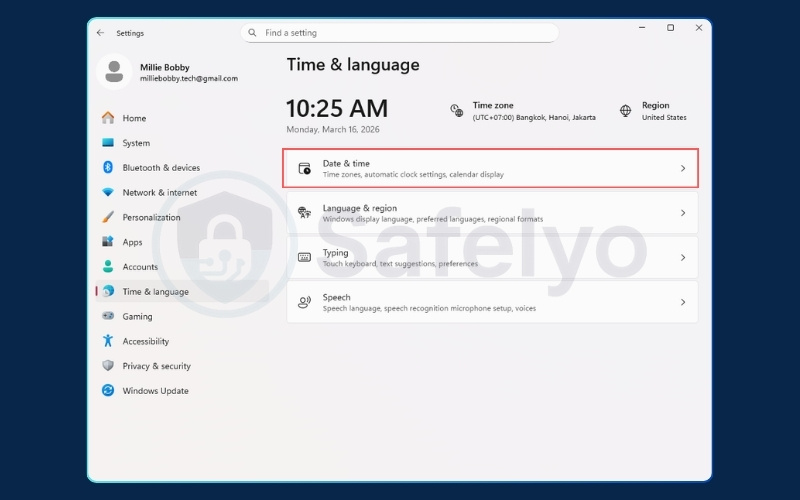The width and height of the screenshot is (800, 500).
Task: Click the Gaming controller icon
Action: 108,316
